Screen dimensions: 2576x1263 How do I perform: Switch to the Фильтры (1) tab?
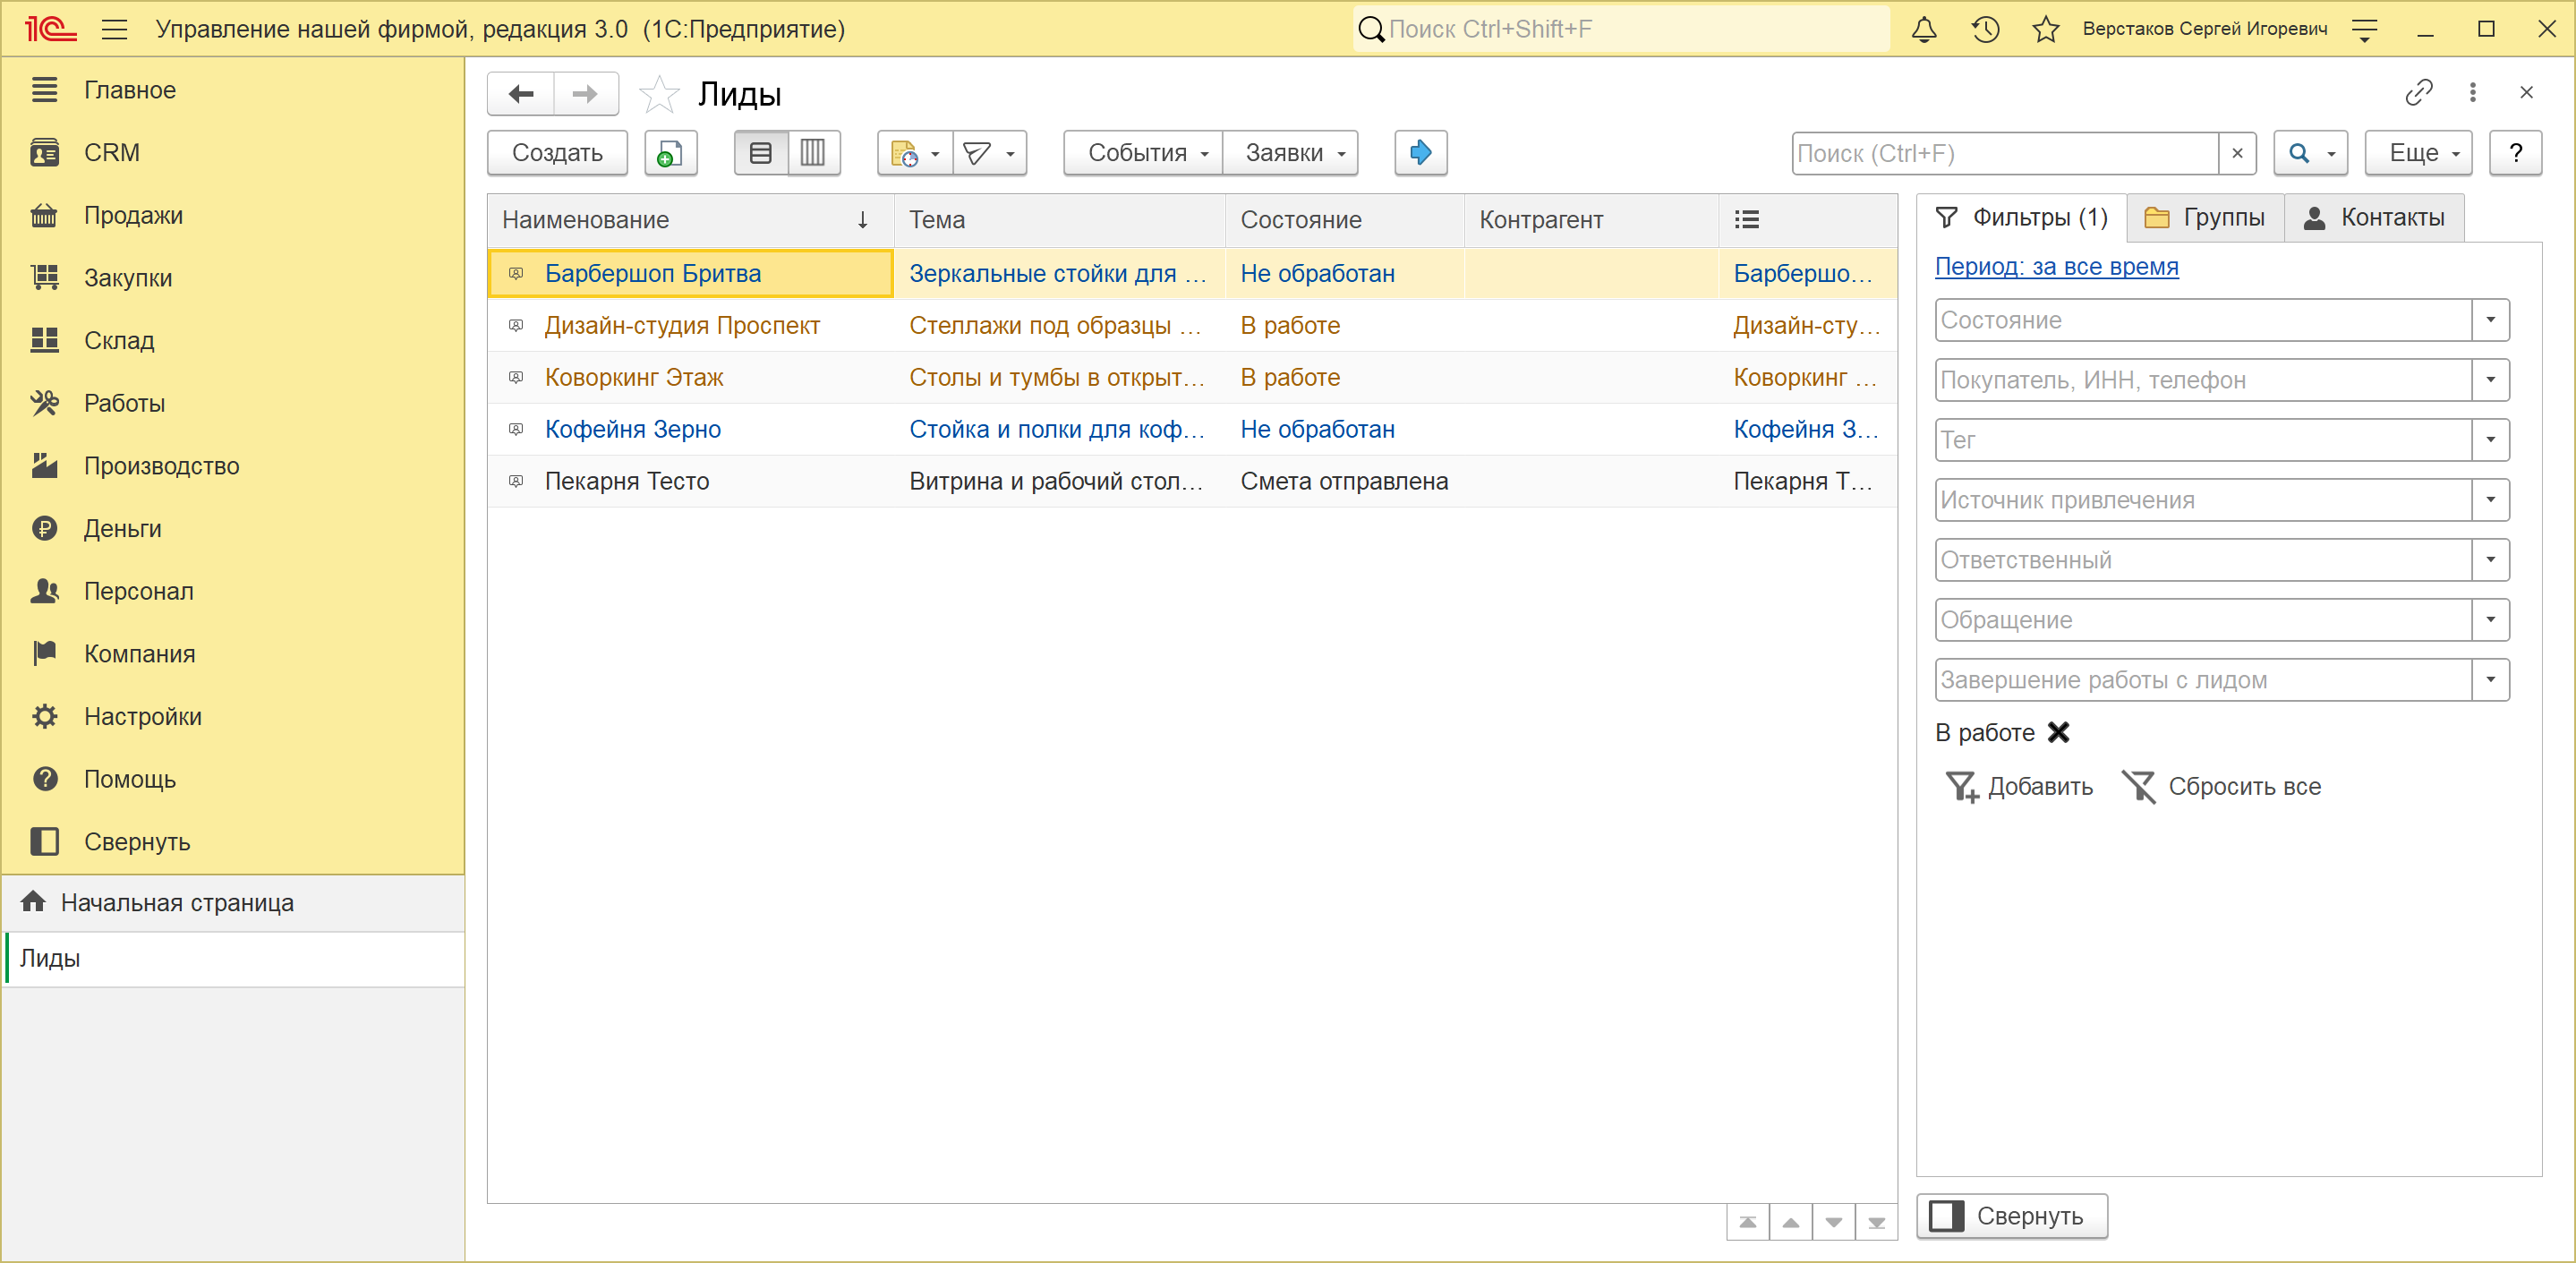tap(2021, 218)
